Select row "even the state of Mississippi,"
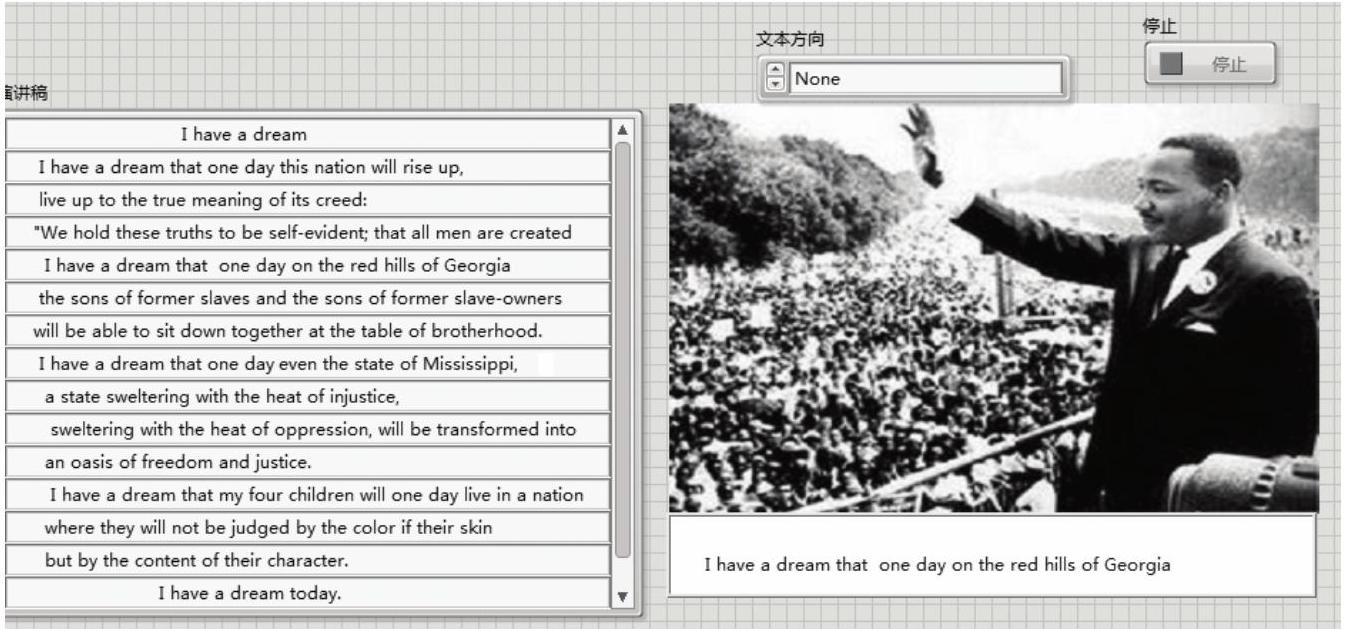Image resolution: width=1347 pixels, height=629 pixels. (x=308, y=364)
